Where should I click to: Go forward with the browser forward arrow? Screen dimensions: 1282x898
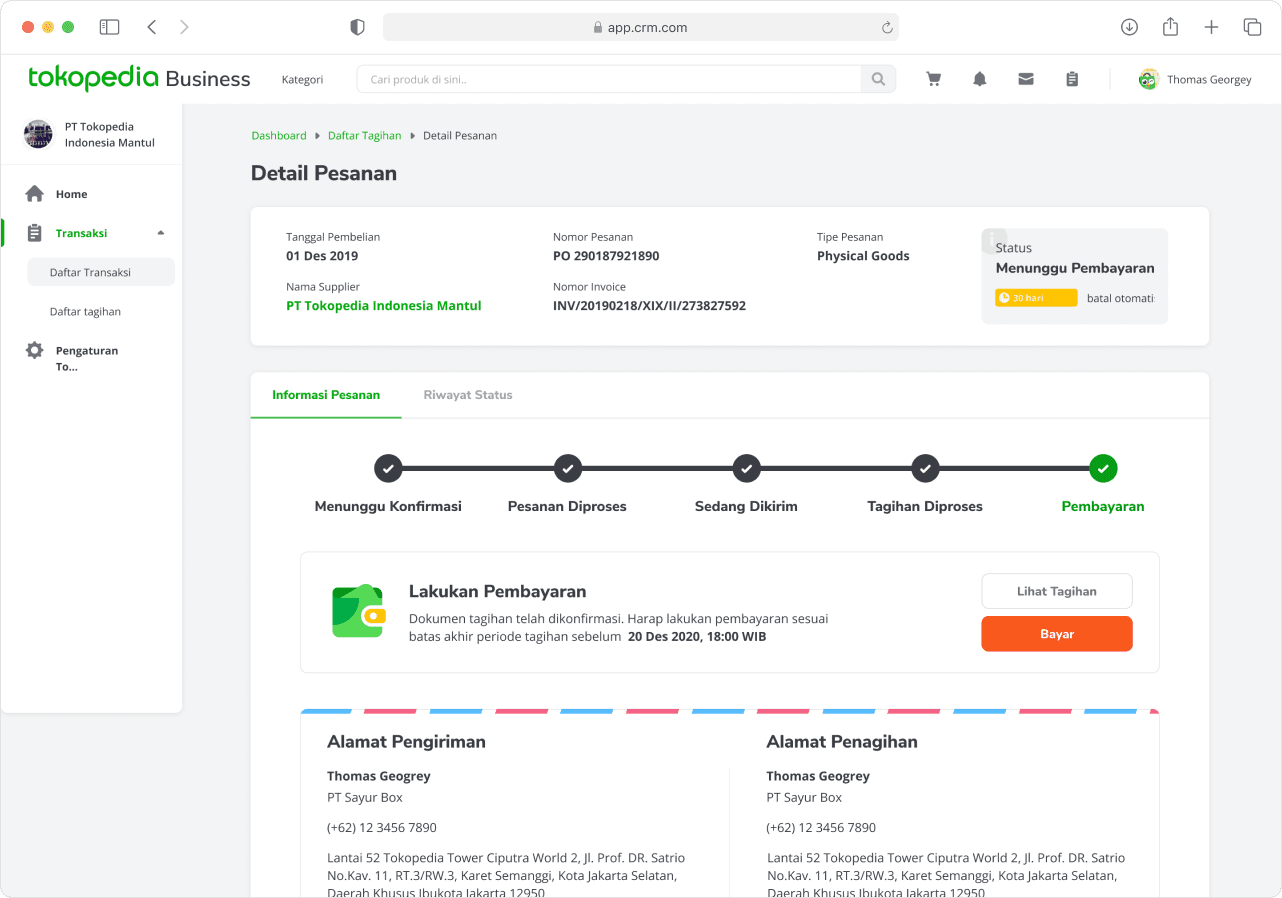tap(184, 28)
